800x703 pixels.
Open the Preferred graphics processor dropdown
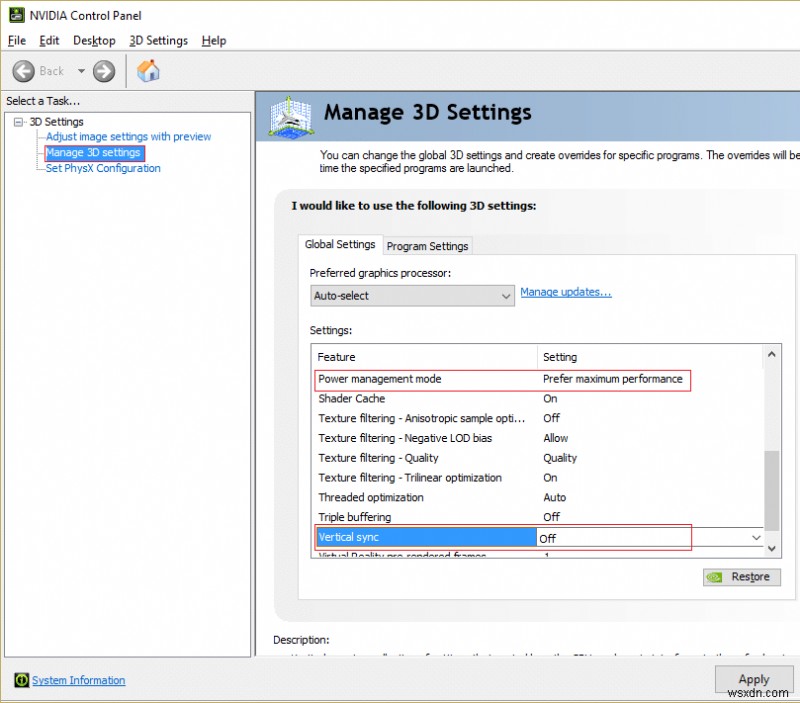(x=412, y=295)
